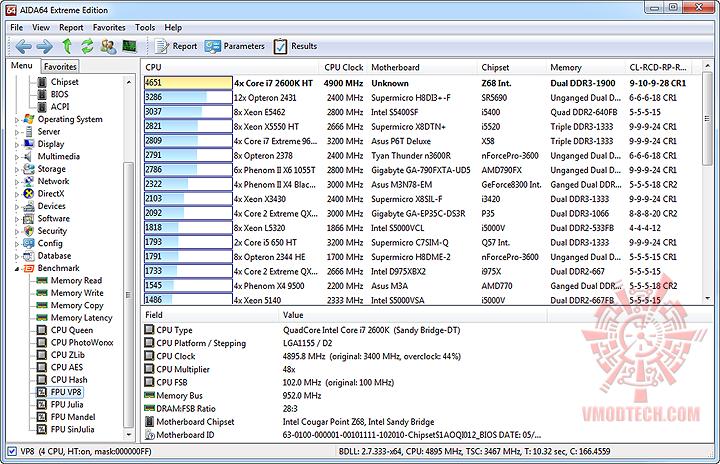Viewport: 720px width, 464px height.
Task: Click the 3286 score bar for Opteron 2431
Action: [x=188, y=97]
